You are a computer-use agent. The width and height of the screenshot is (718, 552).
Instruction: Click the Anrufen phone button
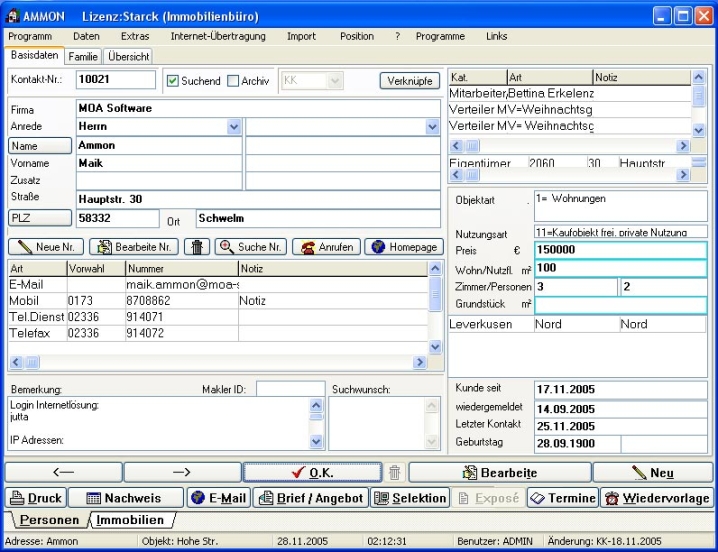324,246
